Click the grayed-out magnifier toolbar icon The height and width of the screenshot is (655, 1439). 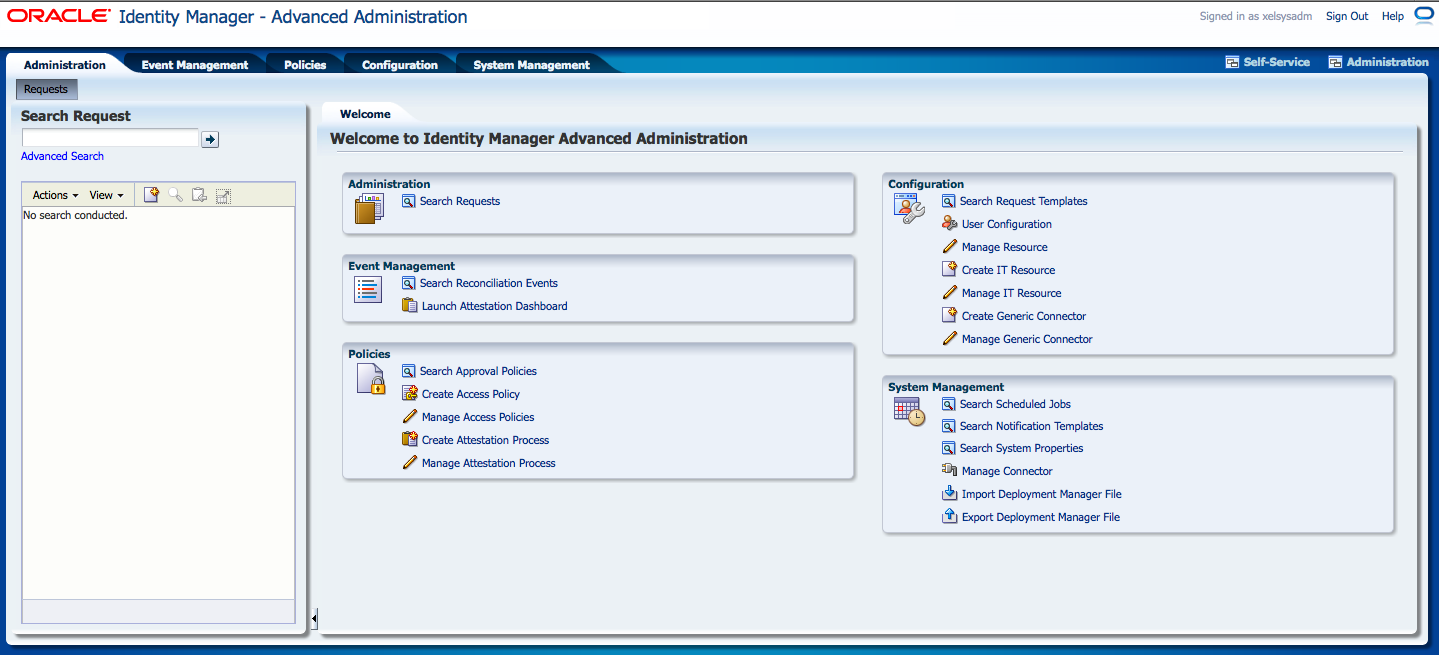click(x=175, y=195)
